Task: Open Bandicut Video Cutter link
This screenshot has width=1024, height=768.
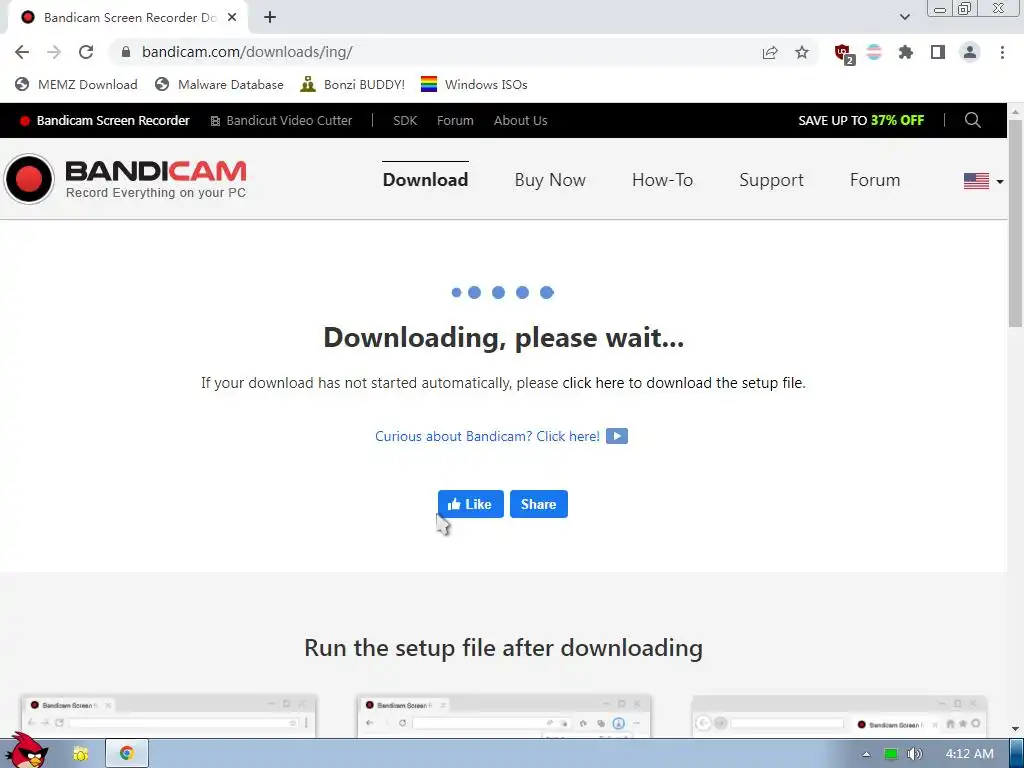Action: pyautogui.click(x=281, y=121)
